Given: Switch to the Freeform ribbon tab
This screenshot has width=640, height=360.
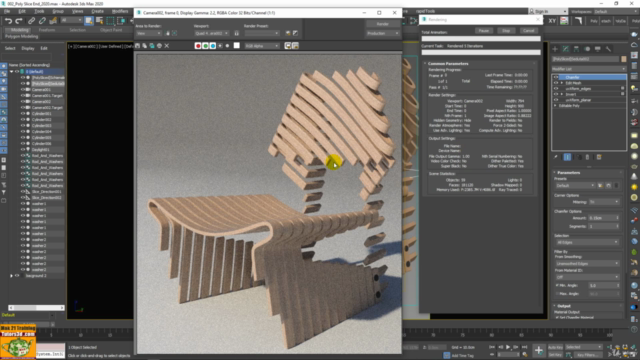Looking at the screenshot, I should point(47,30).
